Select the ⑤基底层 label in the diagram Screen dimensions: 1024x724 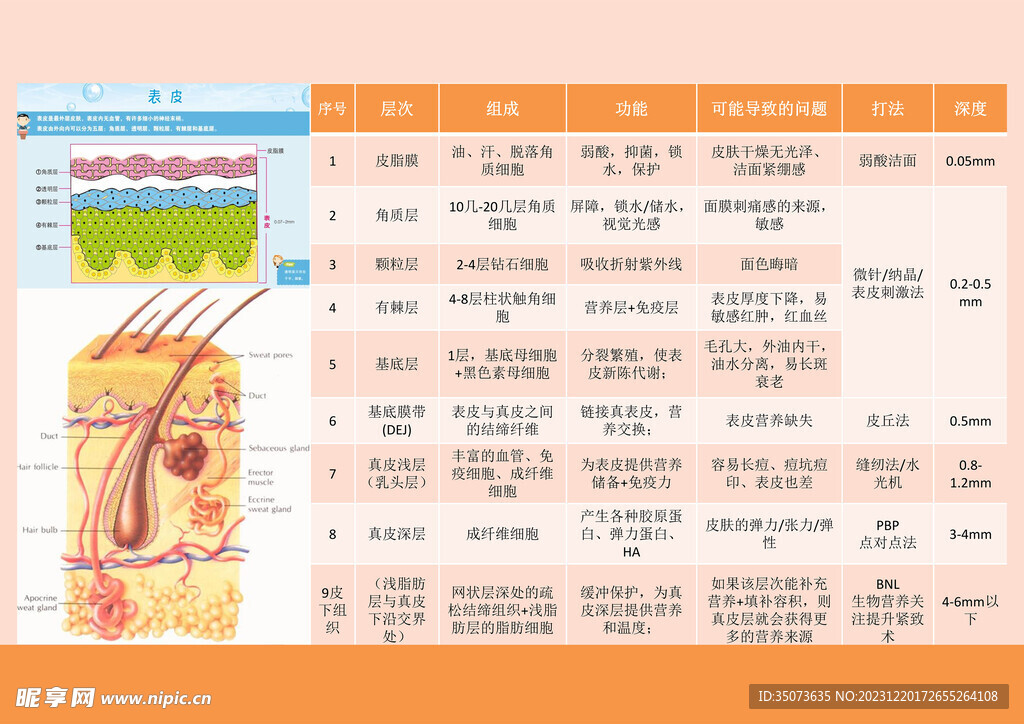click(47, 247)
